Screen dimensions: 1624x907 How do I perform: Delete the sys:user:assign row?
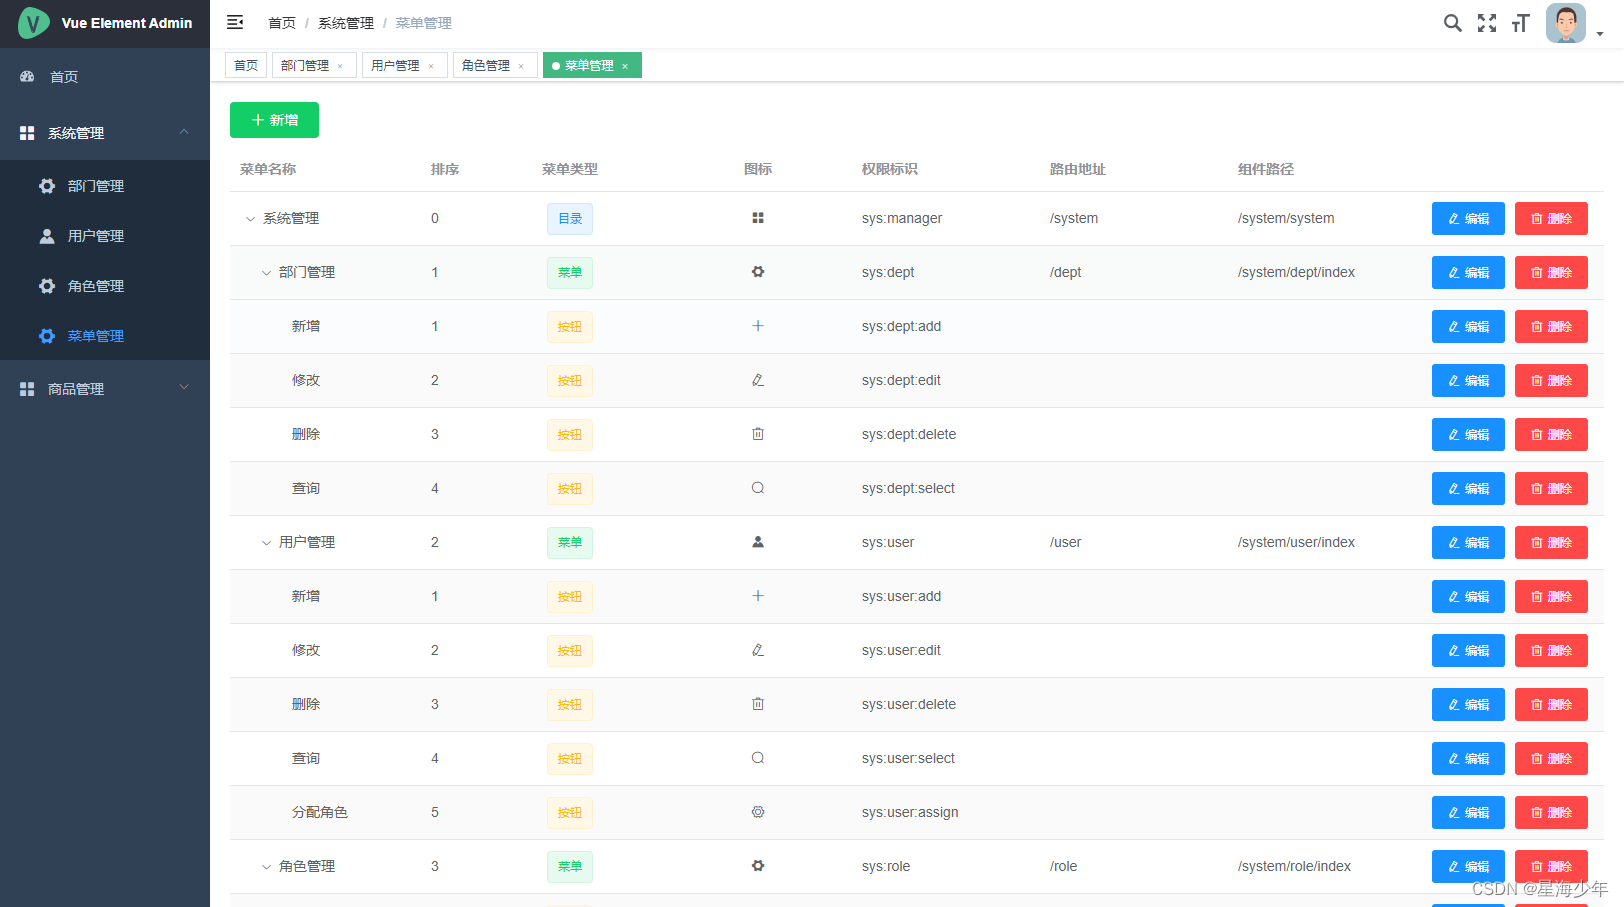(1551, 812)
